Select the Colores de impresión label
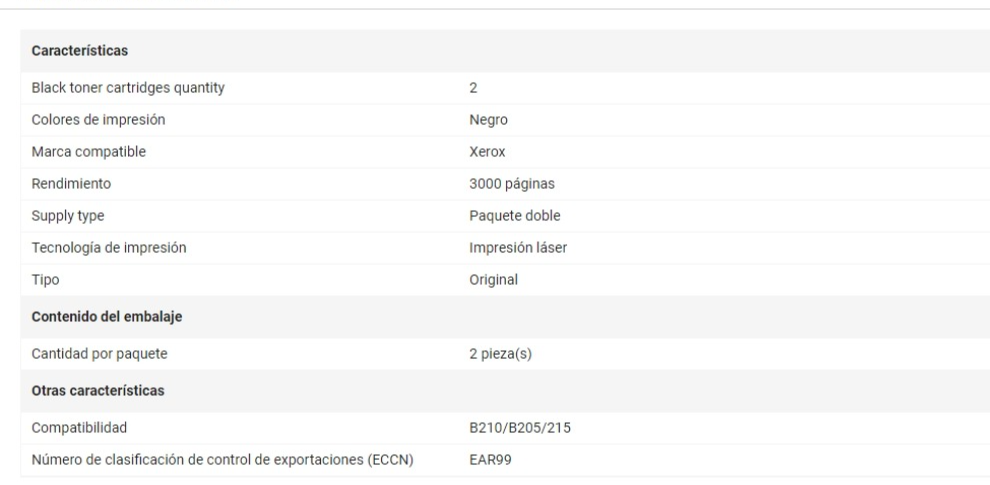 point(98,119)
